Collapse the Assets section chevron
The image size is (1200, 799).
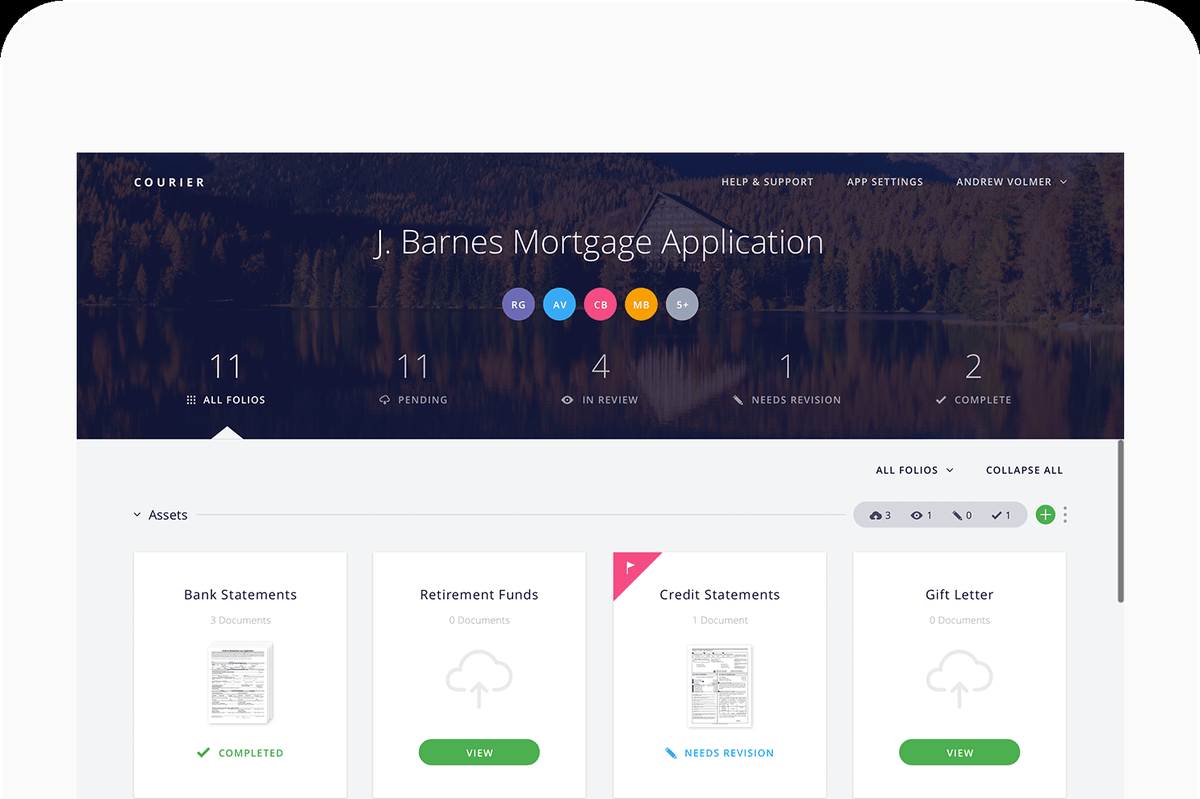[137, 515]
